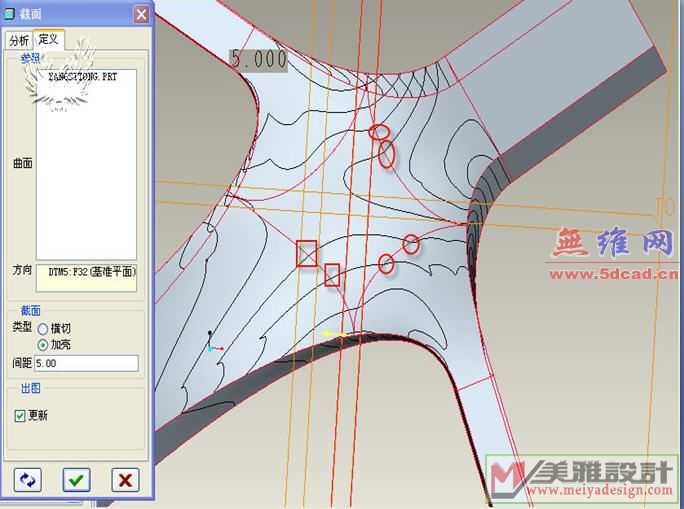Click the coordinate system marker on model

pyautogui.click(x=213, y=342)
